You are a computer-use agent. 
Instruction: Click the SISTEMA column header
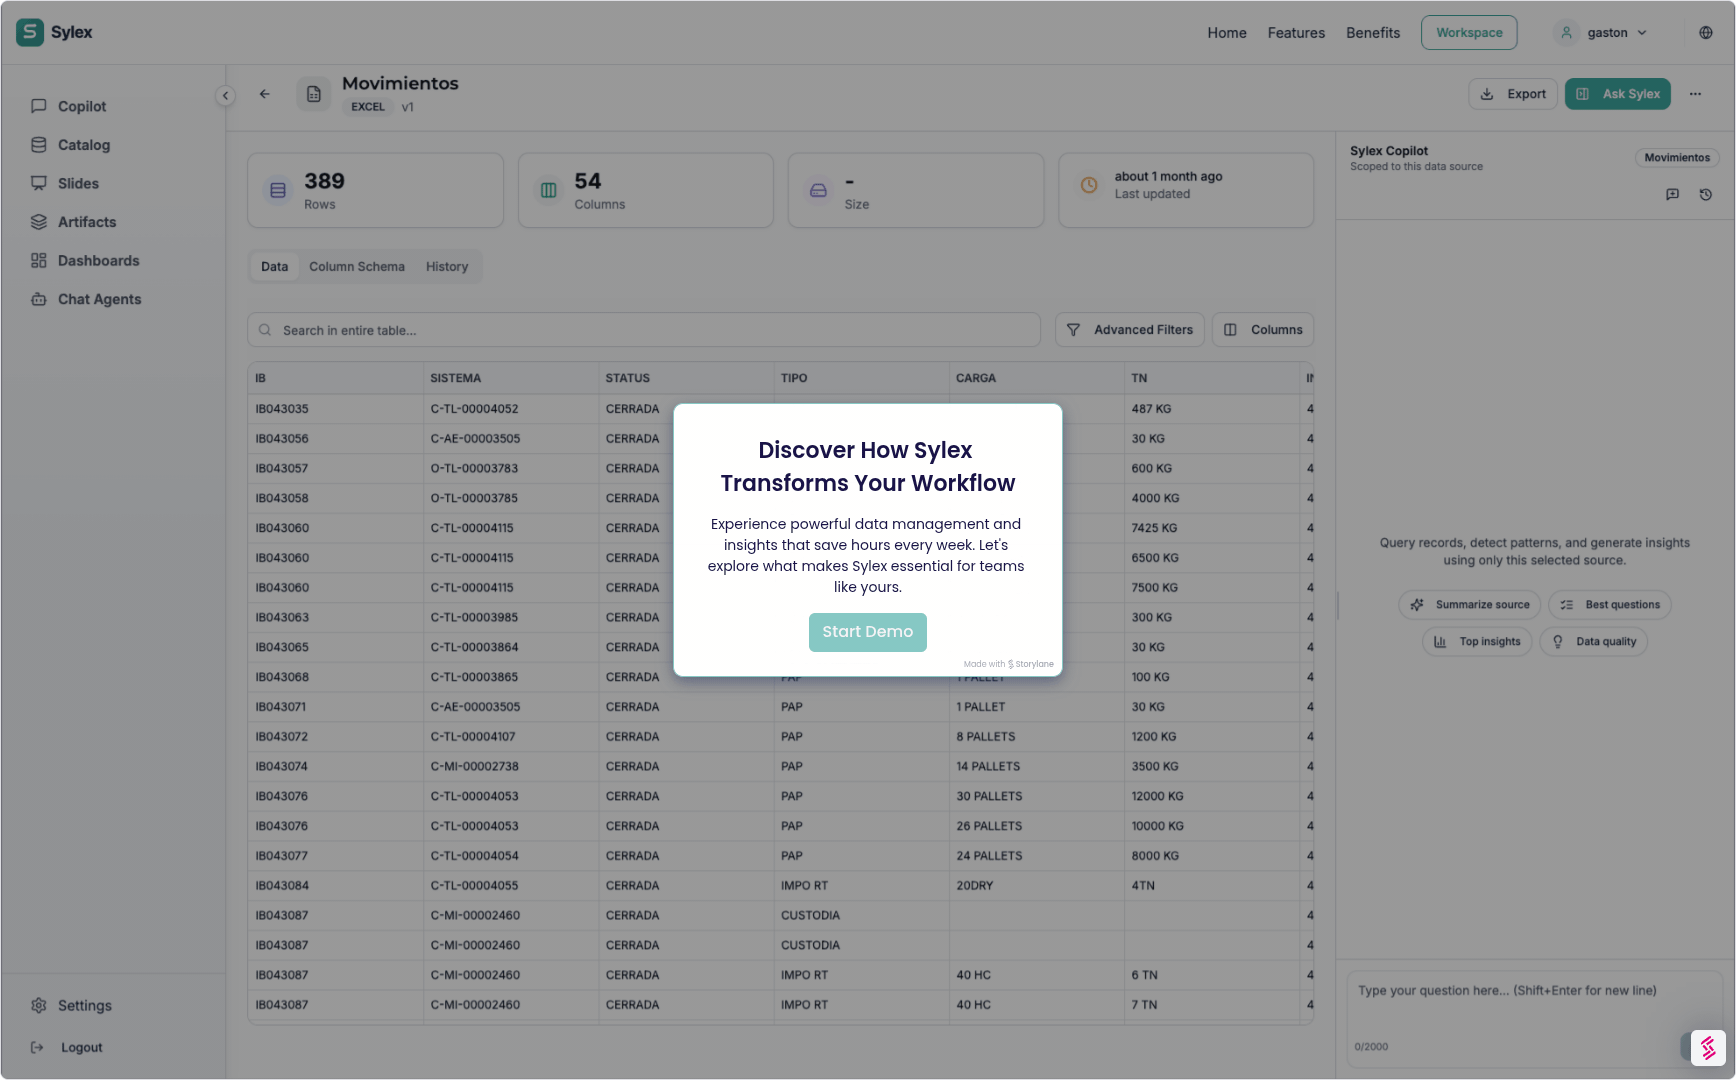510,378
